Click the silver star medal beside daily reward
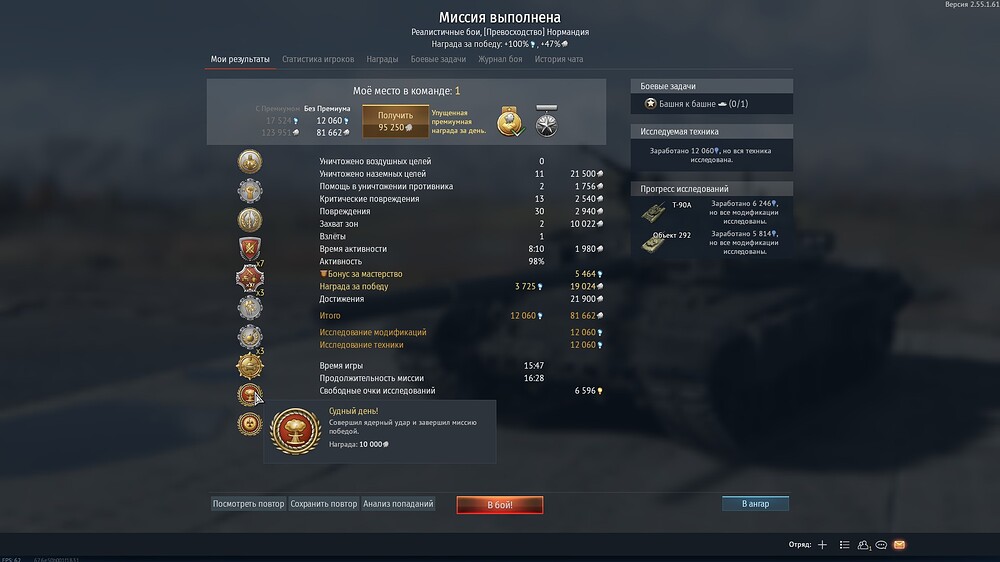This screenshot has height=562, width=1000. tap(547, 121)
